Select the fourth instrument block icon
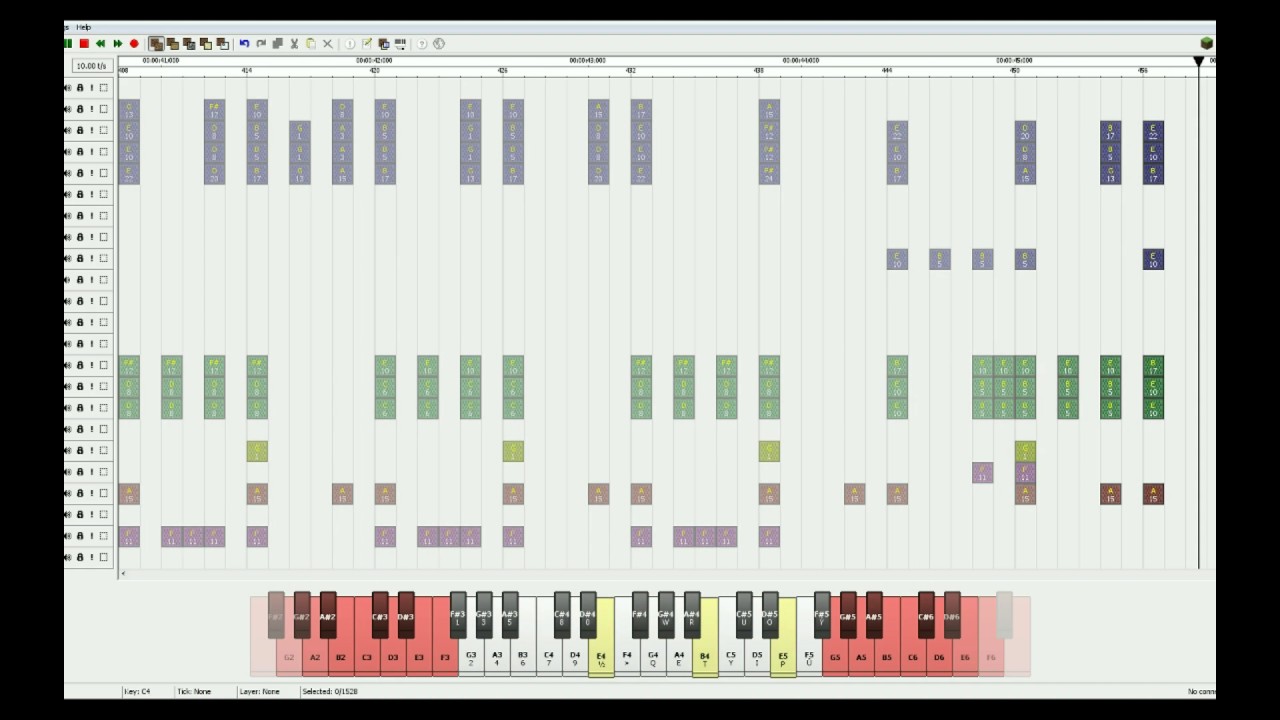 click(206, 44)
